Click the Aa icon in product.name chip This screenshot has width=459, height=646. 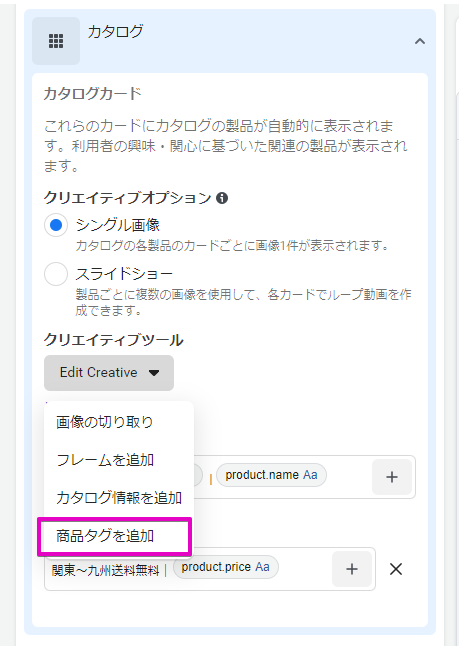(x=310, y=475)
